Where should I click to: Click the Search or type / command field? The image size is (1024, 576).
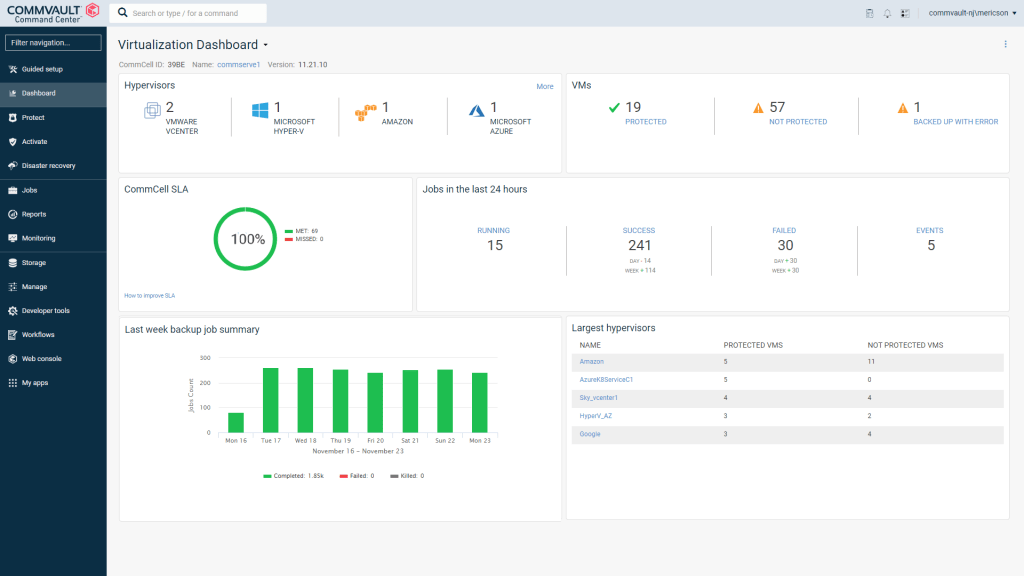pos(188,13)
